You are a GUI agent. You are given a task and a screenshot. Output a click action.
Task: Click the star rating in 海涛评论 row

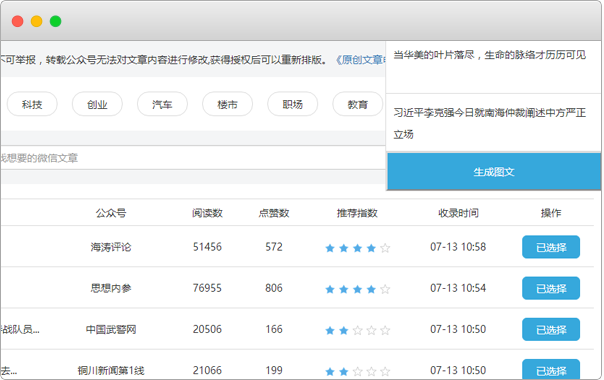pos(357,248)
